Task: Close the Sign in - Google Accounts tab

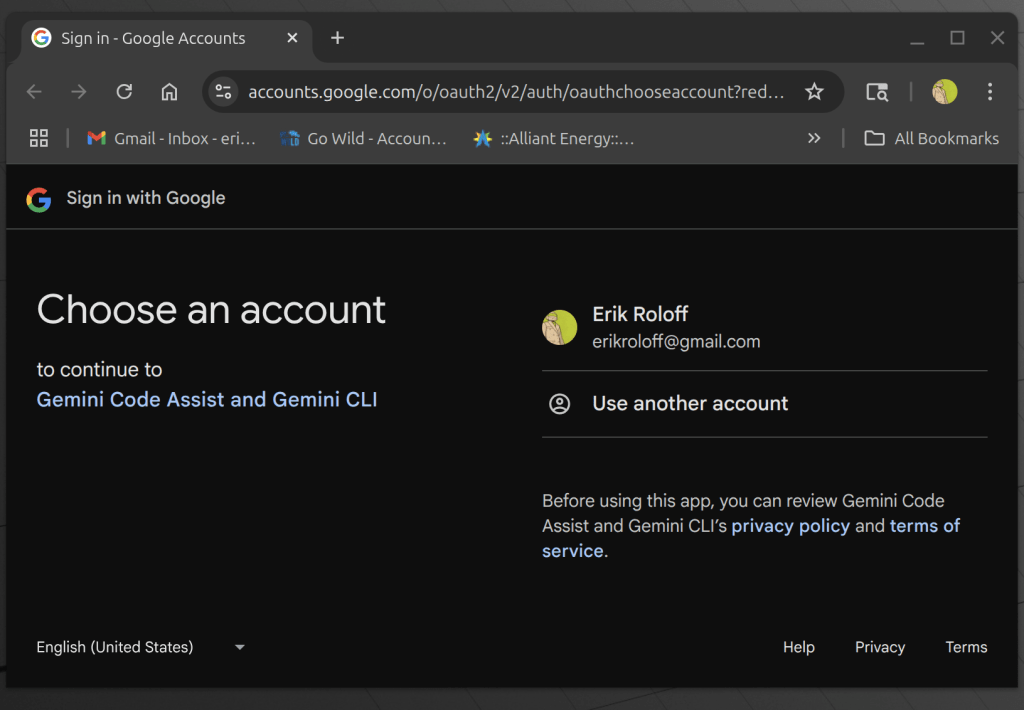Action: click(x=292, y=38)
